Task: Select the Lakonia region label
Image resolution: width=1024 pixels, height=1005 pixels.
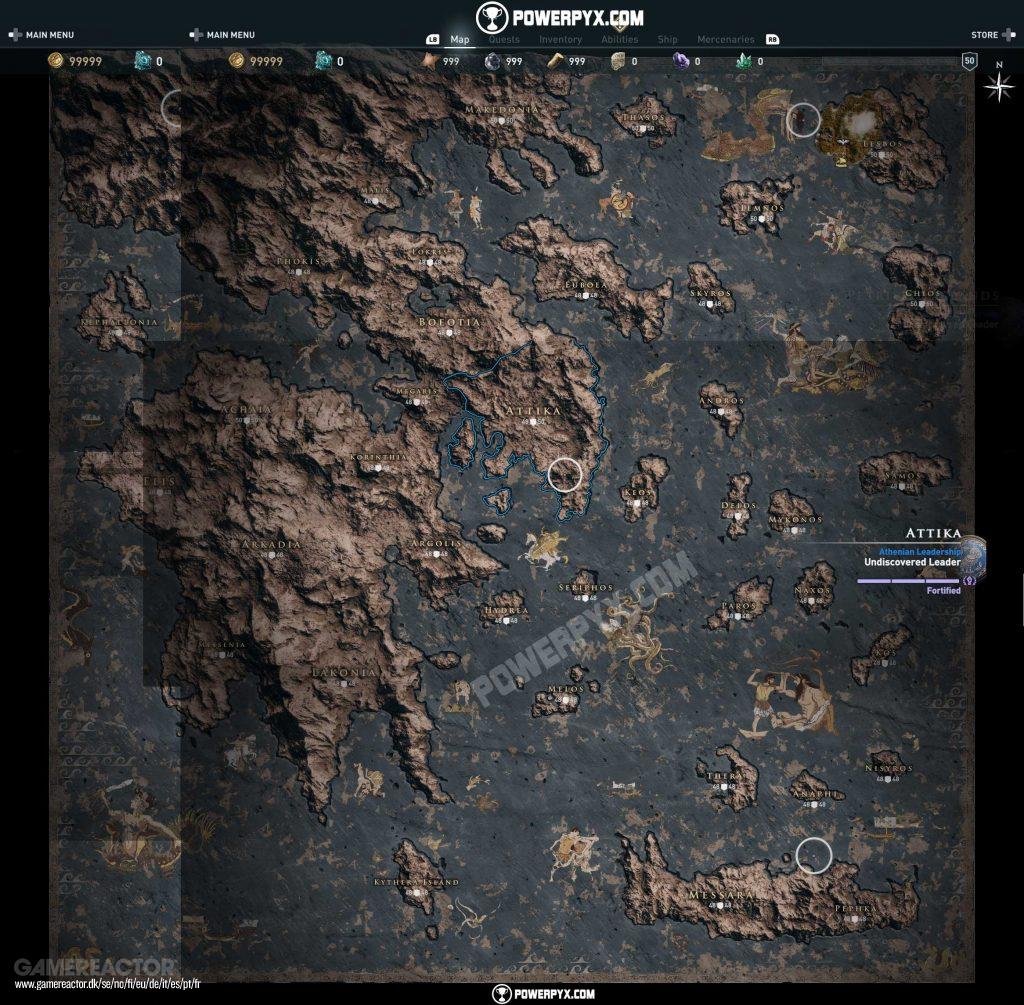Action: click(x=344, y=672)
